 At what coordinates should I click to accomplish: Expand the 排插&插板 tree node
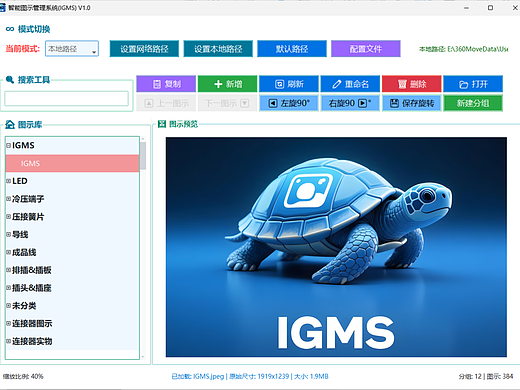point(8,270)
